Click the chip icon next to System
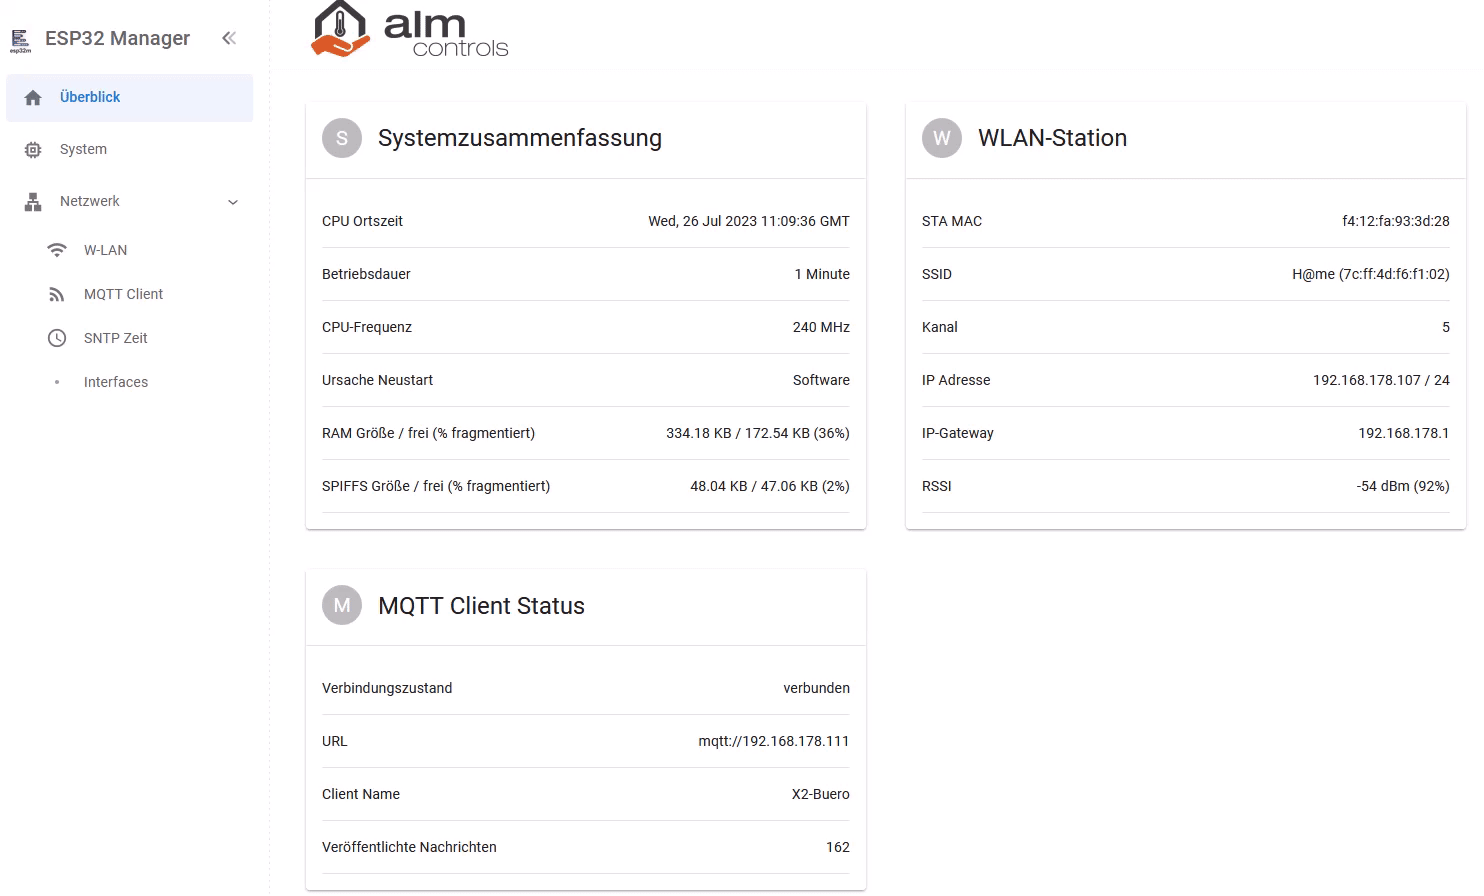Viewport: 1484px width, 896px height. coord(33,150)
